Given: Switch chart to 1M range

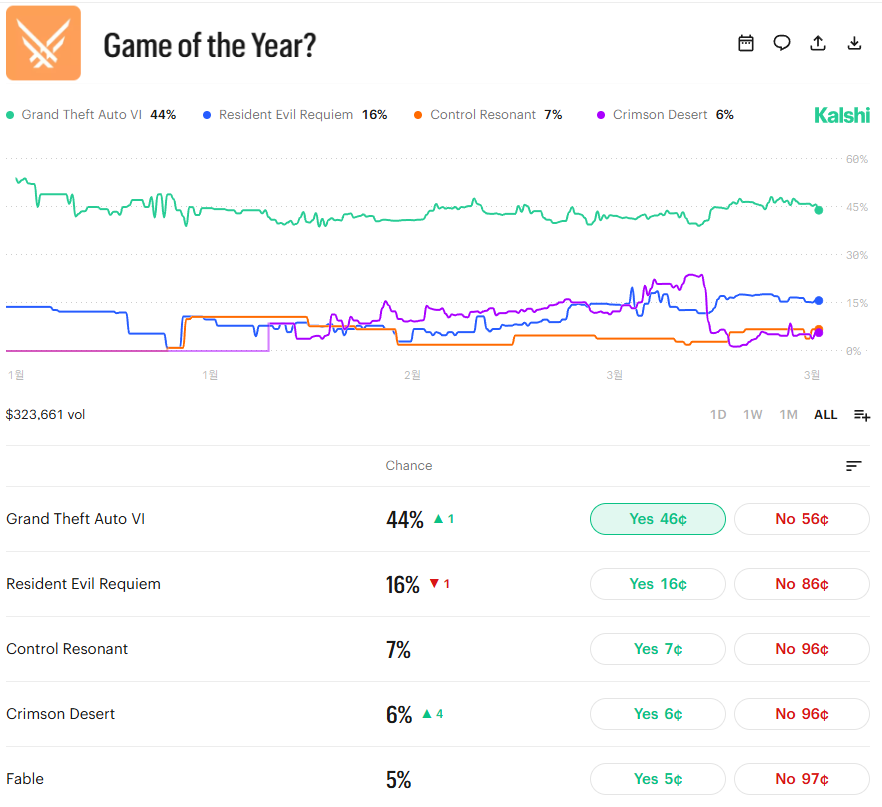Looking at the screenshot, I should click(x=789, y=415).
